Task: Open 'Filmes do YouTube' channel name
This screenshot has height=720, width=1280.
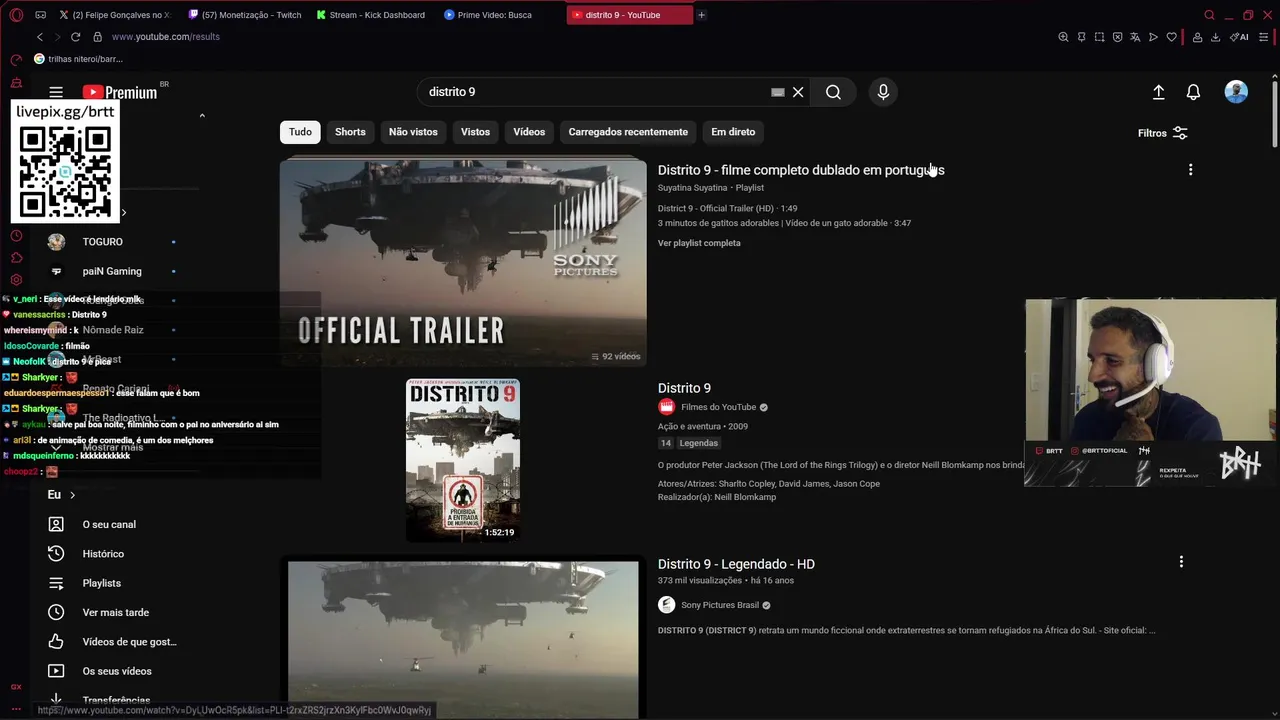Action: click(718, 407)
